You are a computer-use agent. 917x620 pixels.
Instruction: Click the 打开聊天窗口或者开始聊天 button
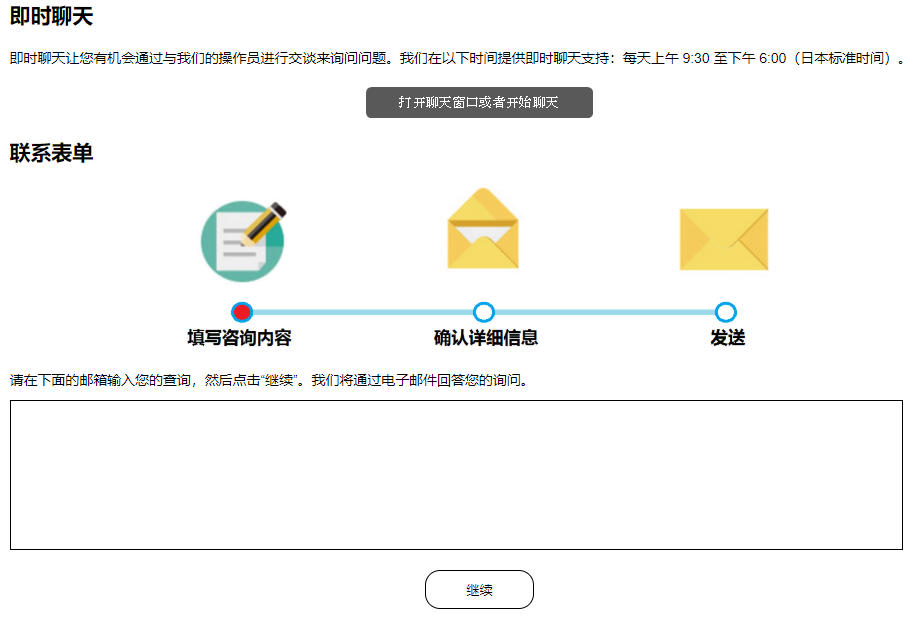pos(479,102)
